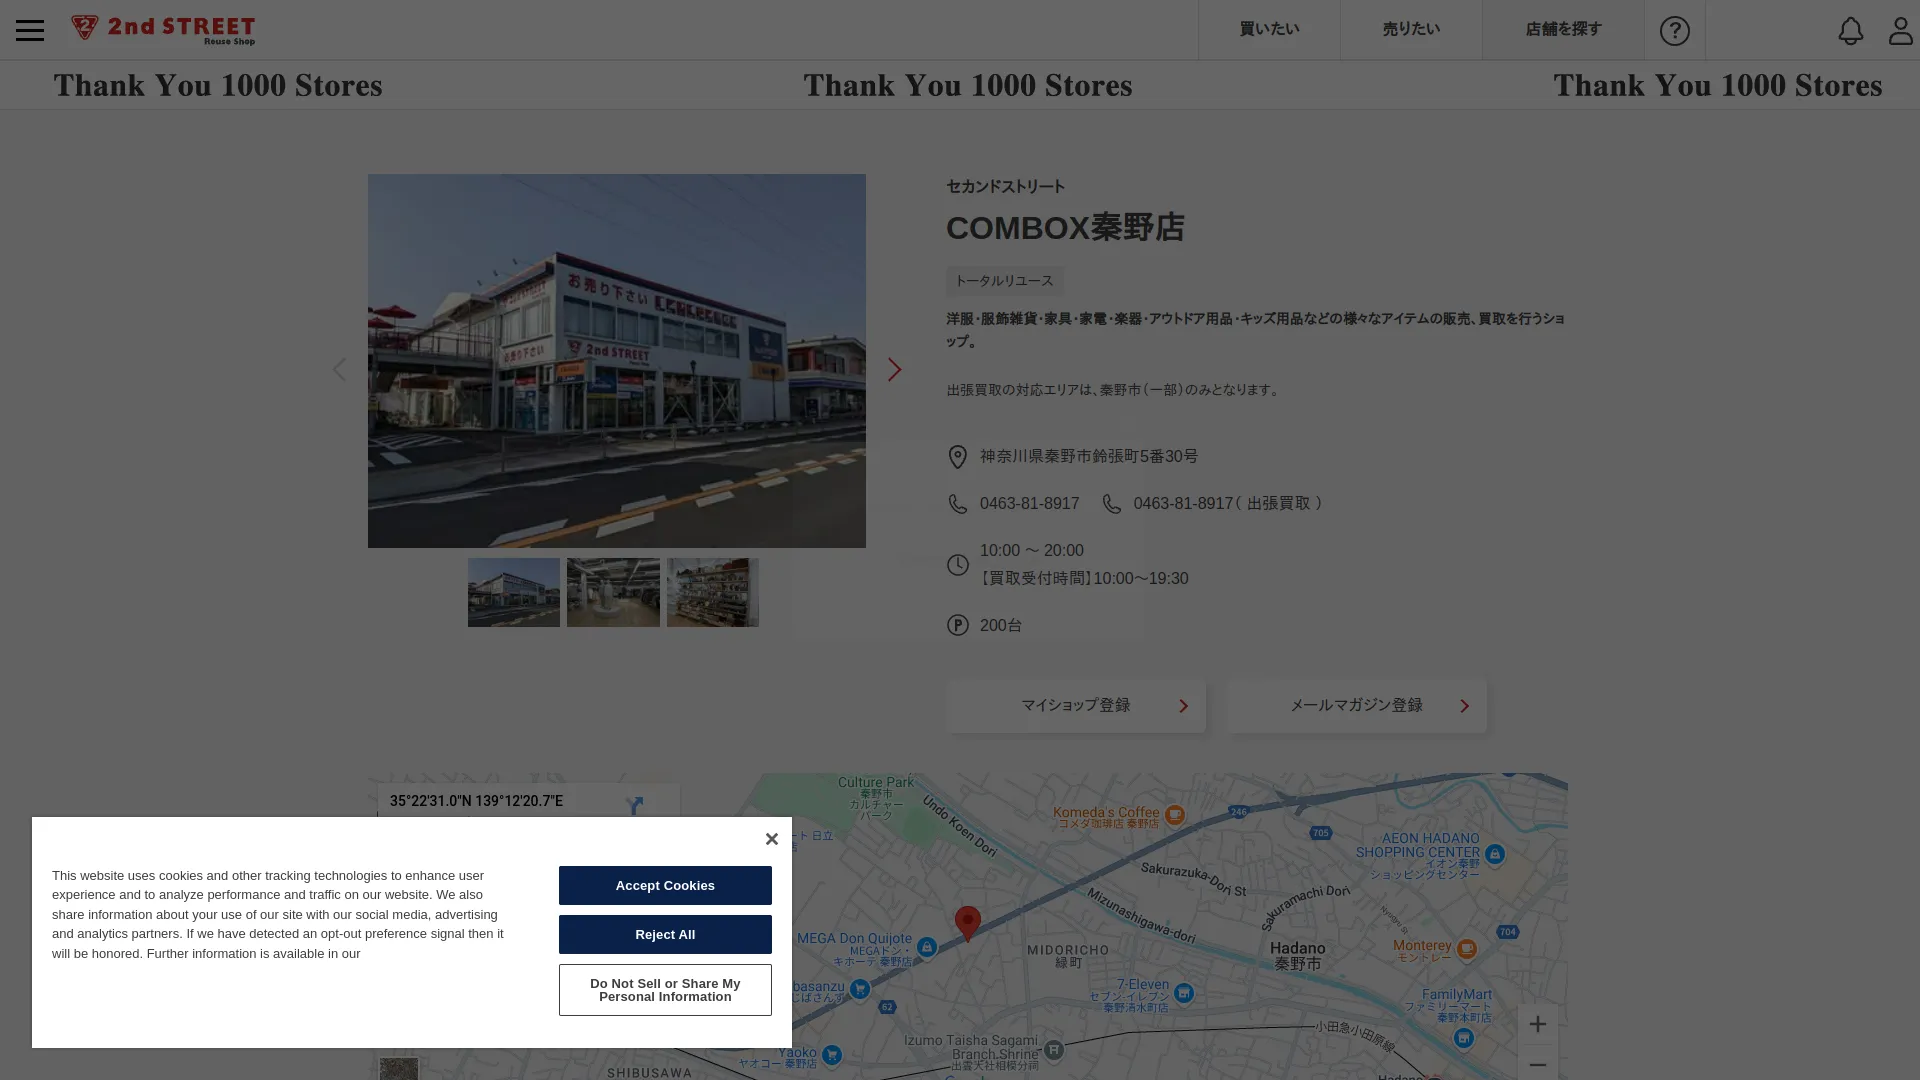Screen dimensions: 1920x1080
Task: Click the COMBOX秦野店 heading
Action: [1065, 228]
